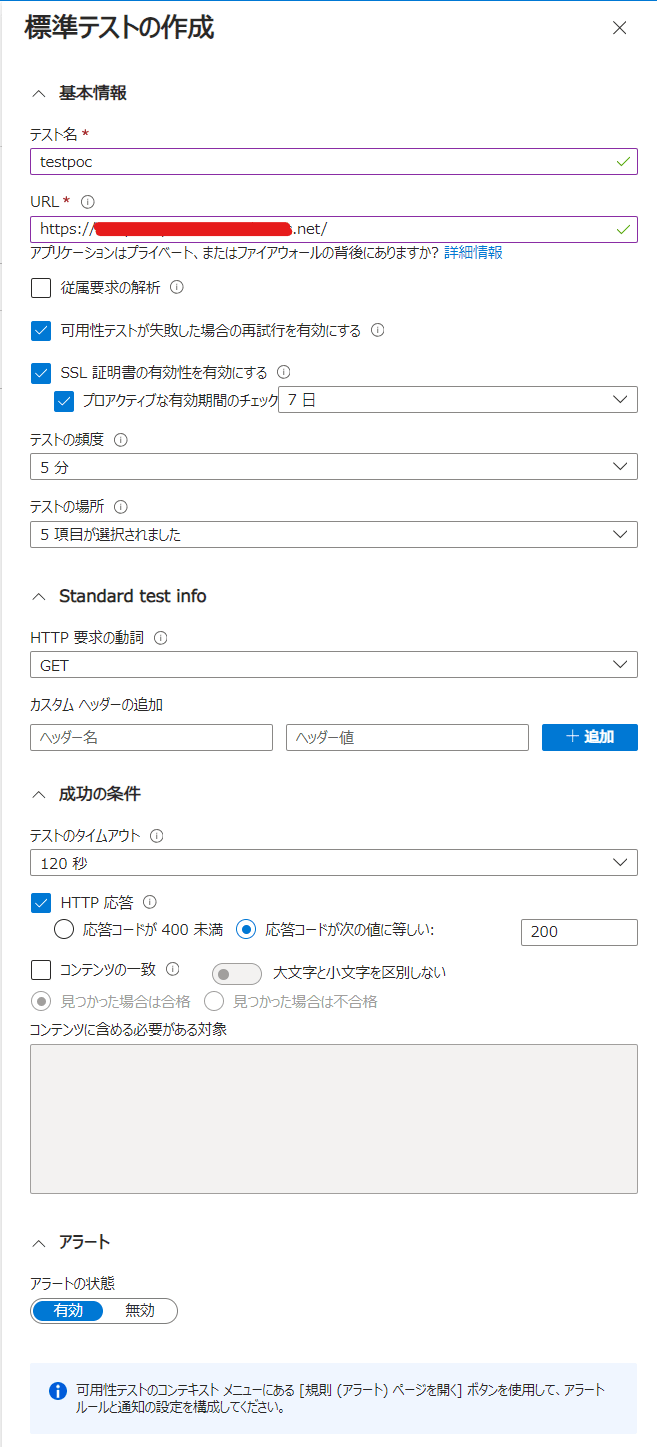
Task: Enable the 従属要求の解析 checkbox
Action: (x=40, y=287)
